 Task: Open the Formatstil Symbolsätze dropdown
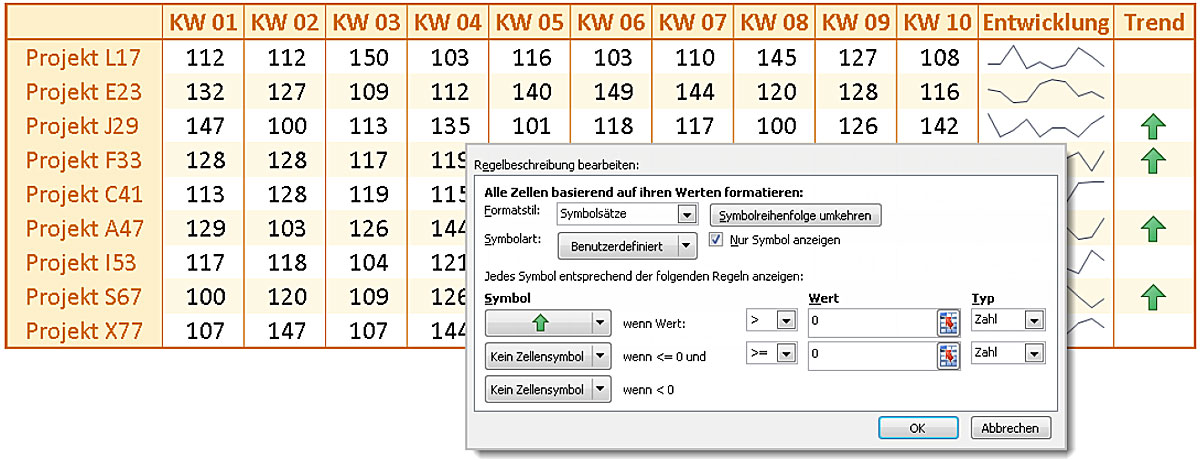pyautogui.click(x=686, y=214)
